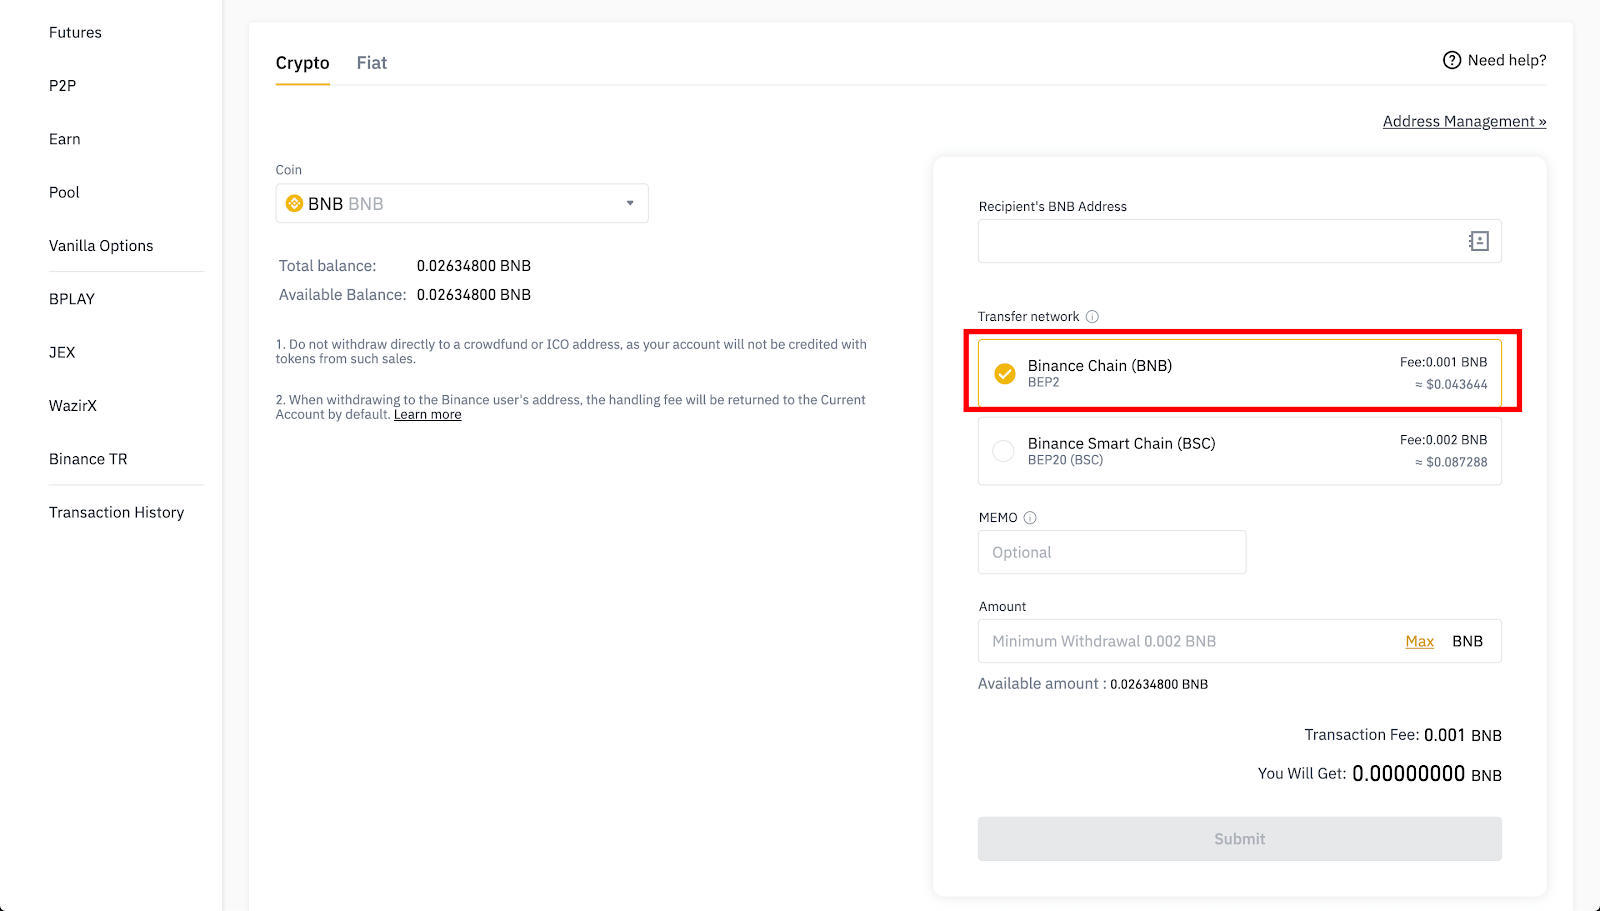Click the BNB coin logo icon
Screen dimensions: 1600x911
pos(294,204)
